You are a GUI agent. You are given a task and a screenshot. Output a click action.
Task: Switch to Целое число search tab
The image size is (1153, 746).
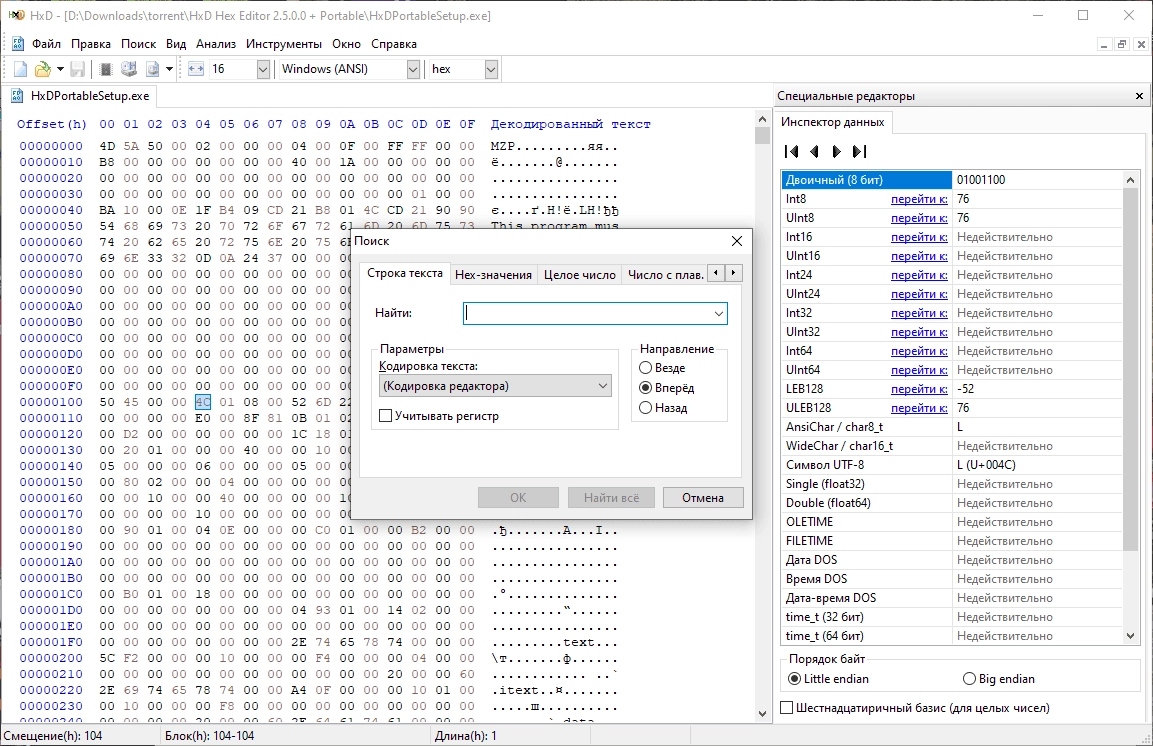click(x=579, y=274)
